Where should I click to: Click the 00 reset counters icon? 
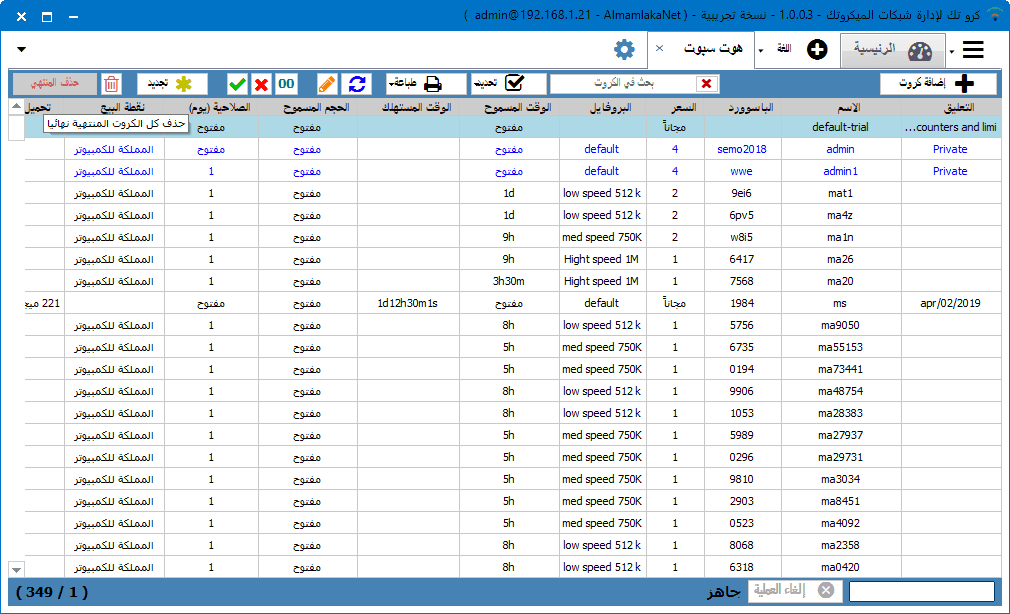(287, 84)
